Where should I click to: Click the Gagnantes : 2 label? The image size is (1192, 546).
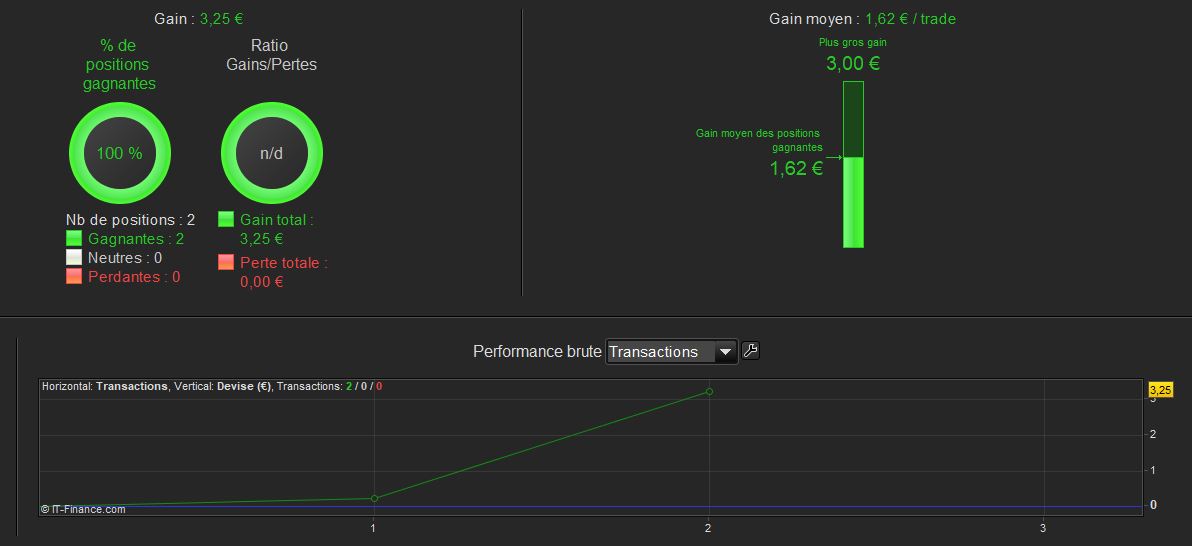[x=136, y=239]
